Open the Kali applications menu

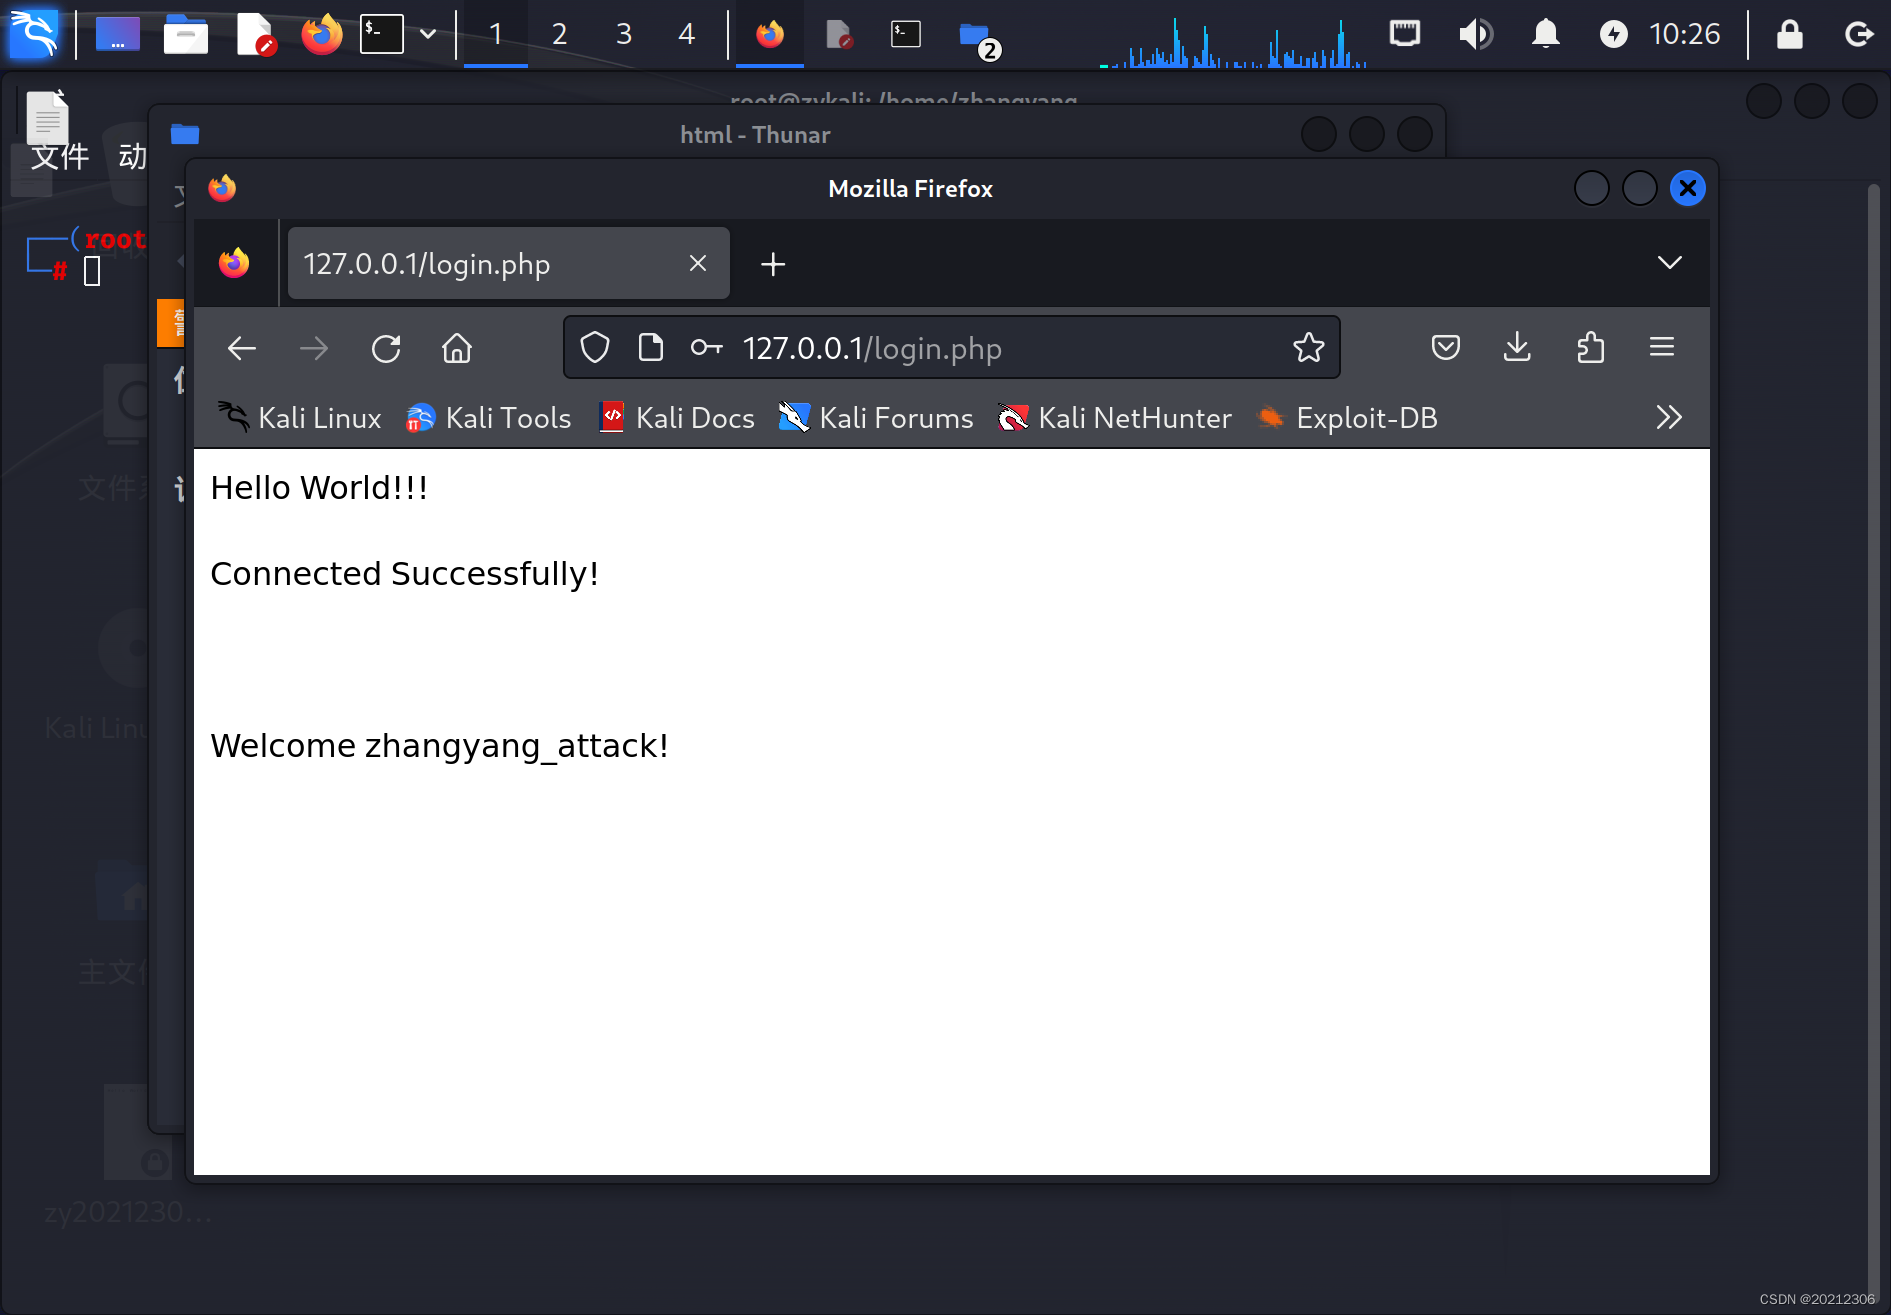(34, 34)
